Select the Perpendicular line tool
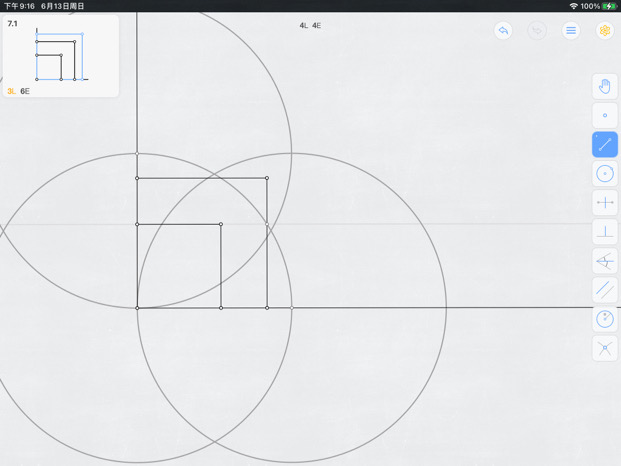 [x=605, y=232]
